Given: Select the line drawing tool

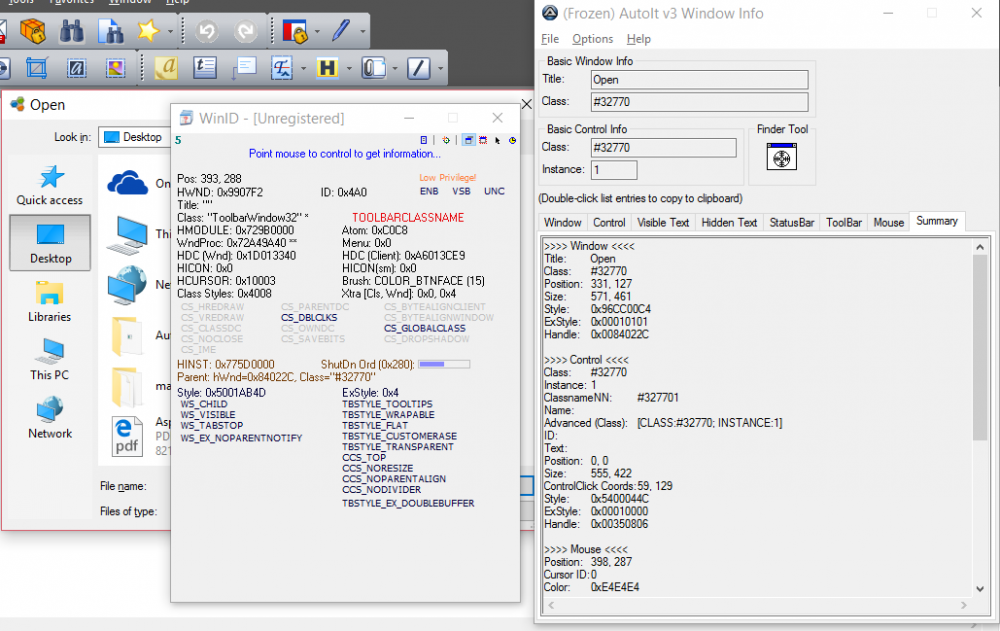Looking at the screenshot, I should [418, 68].
